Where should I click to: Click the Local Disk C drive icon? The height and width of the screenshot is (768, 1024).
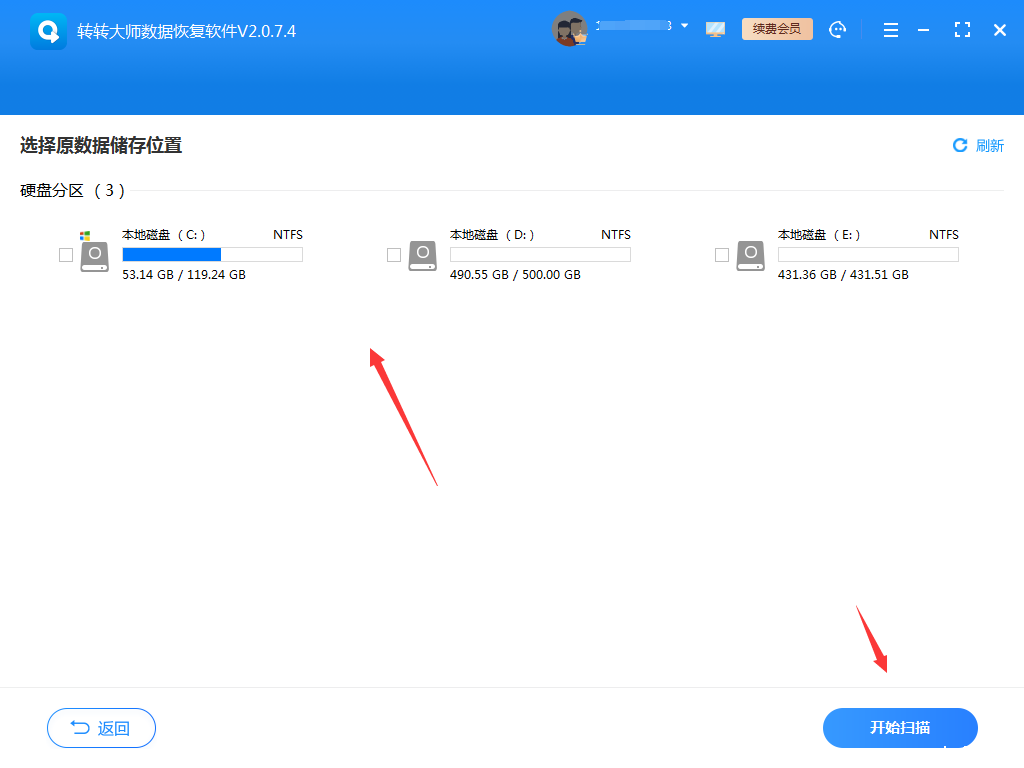[95, 255]
